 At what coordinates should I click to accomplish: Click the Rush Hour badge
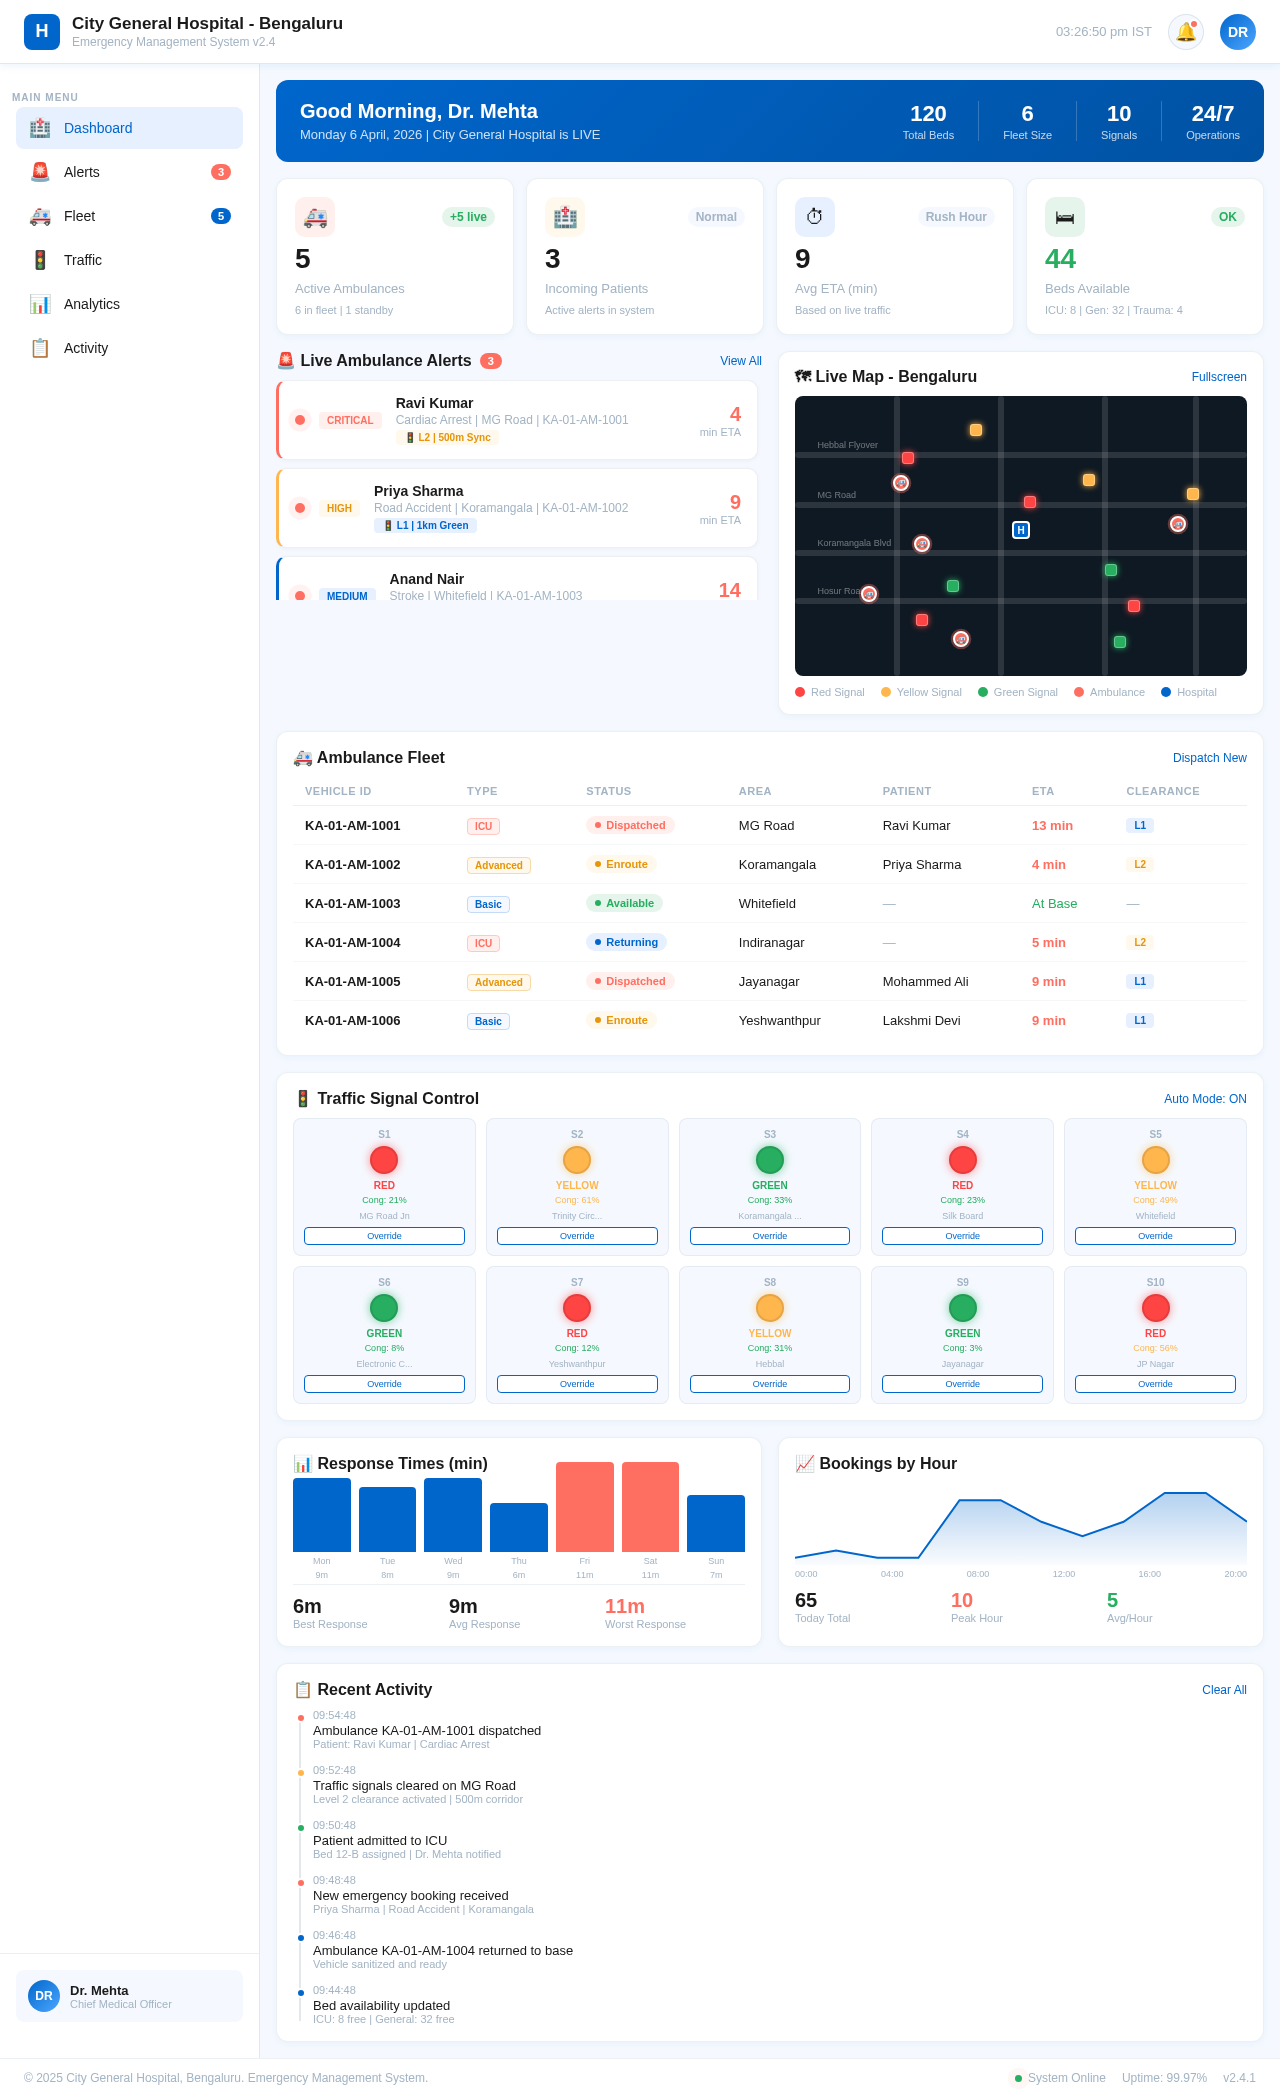[x=956, y=217]
